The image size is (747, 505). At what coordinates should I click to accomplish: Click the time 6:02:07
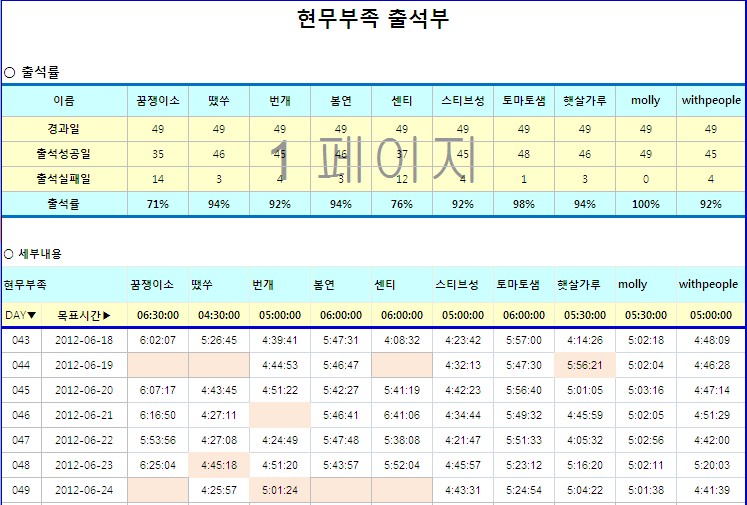(x=158, y=340)
